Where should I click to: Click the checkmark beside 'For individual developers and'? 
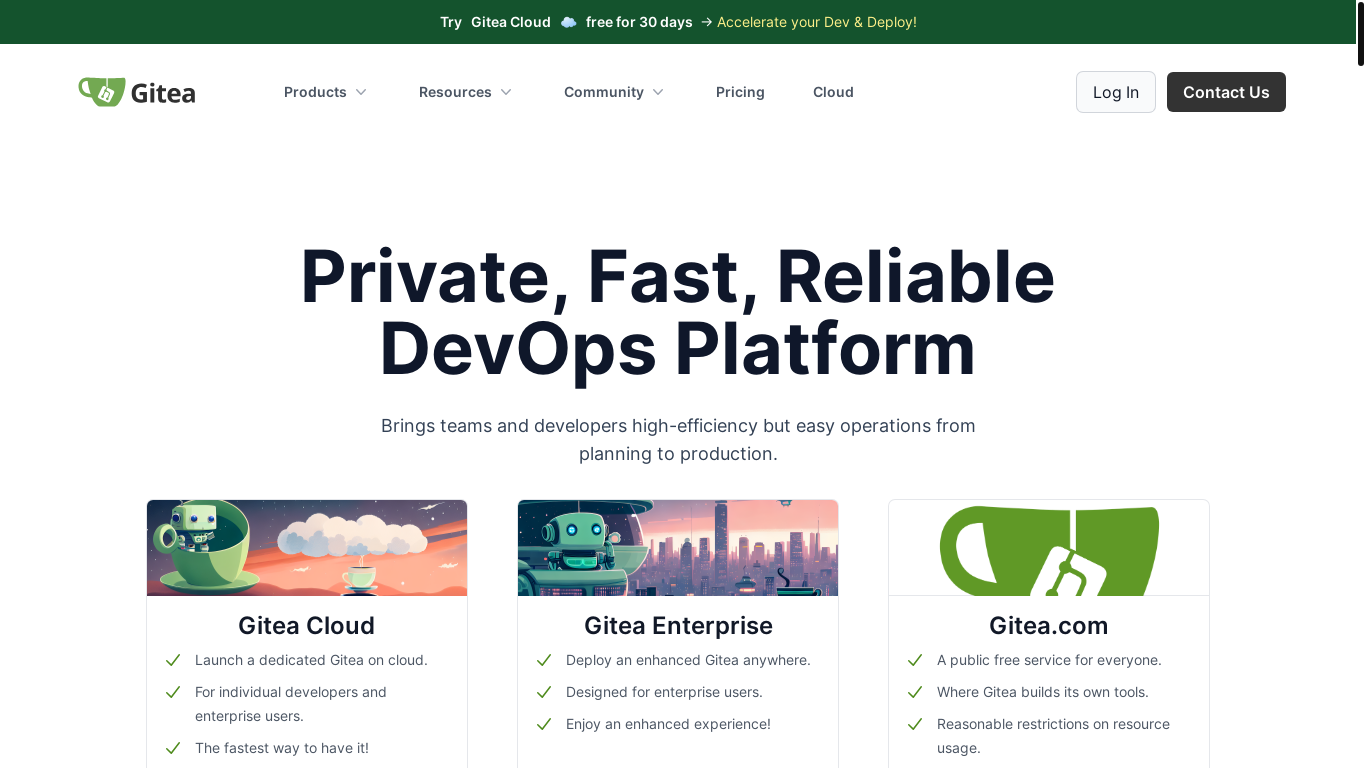(173, 692)
